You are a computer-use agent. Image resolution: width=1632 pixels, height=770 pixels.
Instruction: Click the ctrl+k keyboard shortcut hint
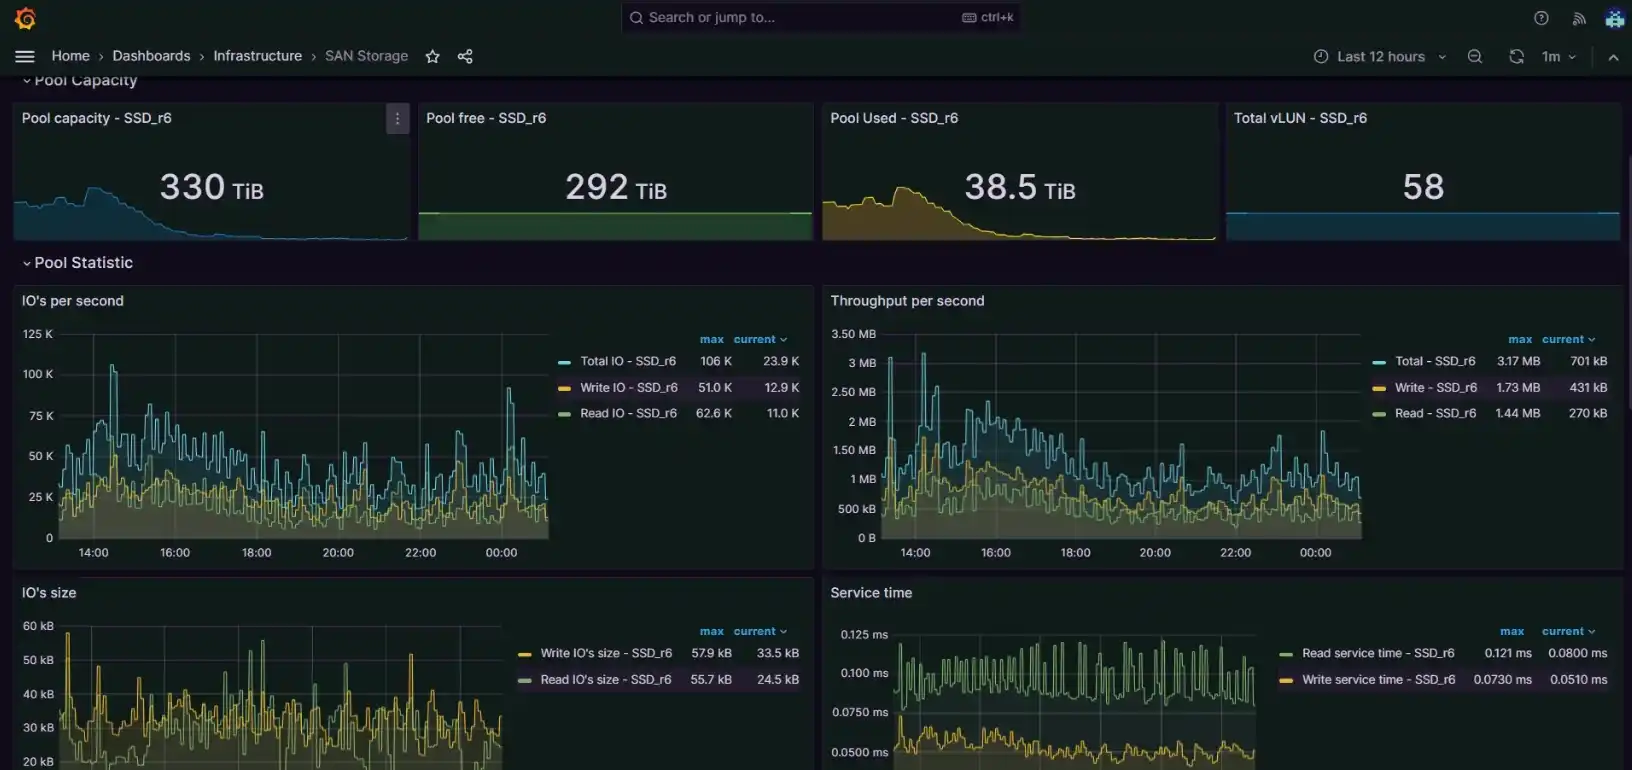coord(988,17)
